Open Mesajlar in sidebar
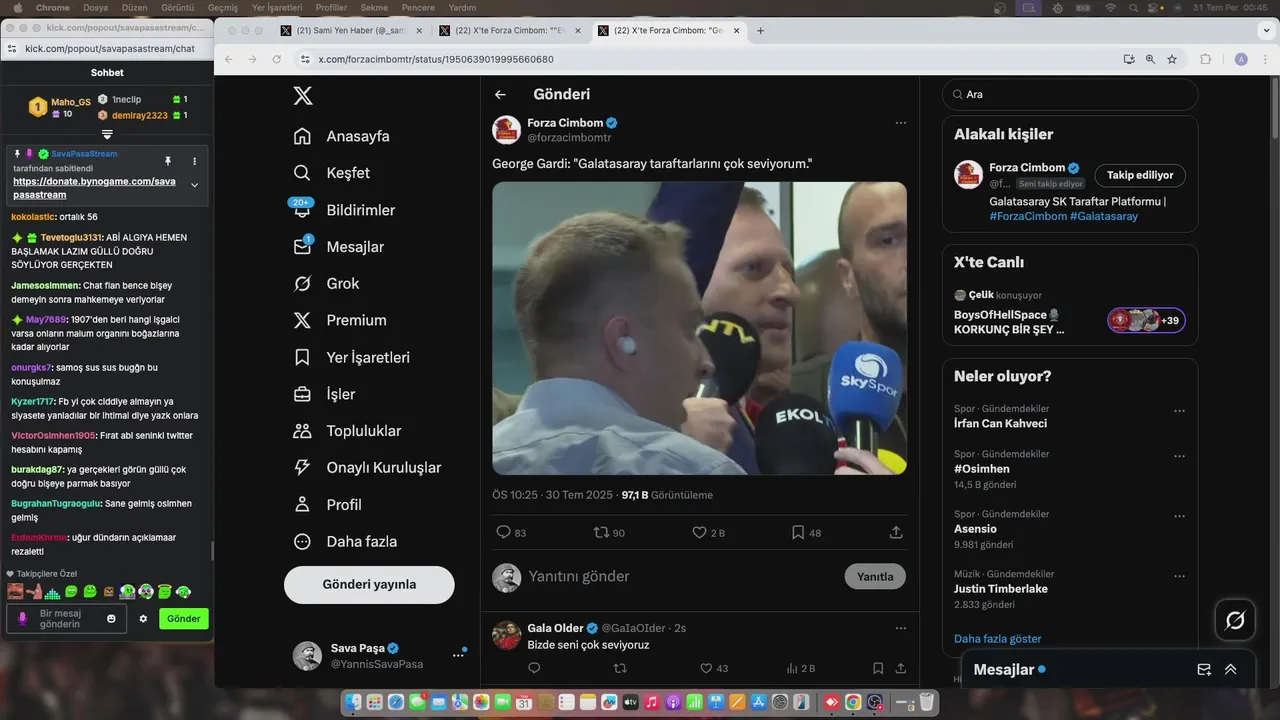This screenshot has width=1280, height=720. 338,247
